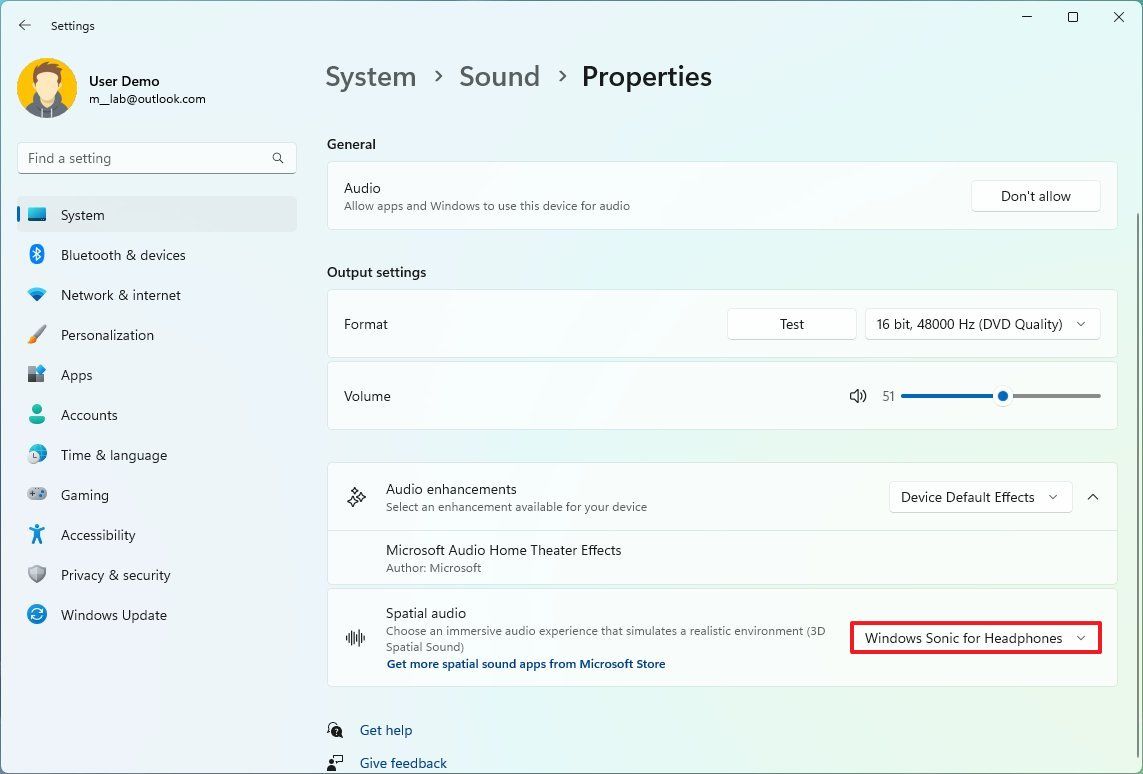Select Microsoft Audio Home Theater Effects
This screenshot has width=1143, height=774.
tap(504, 550)
